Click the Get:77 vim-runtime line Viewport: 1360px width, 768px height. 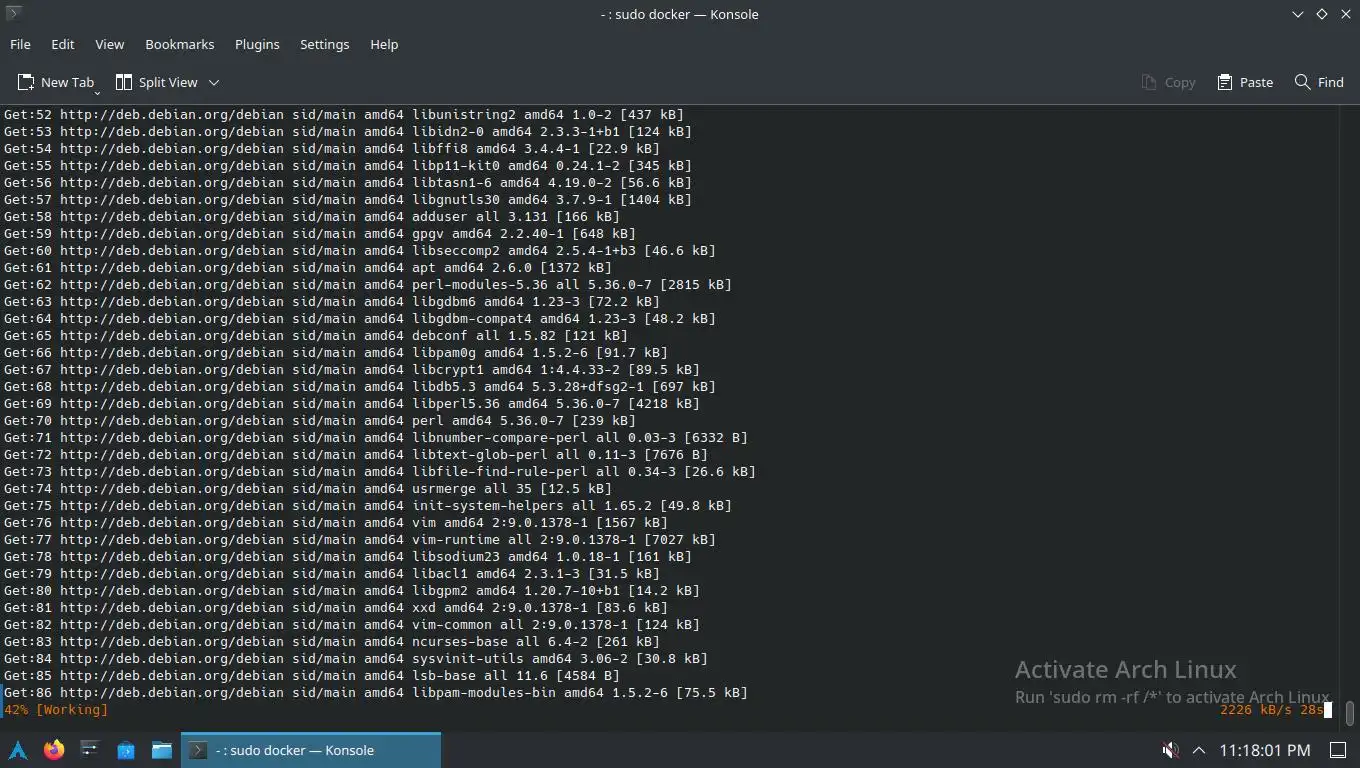coord(360,539)
